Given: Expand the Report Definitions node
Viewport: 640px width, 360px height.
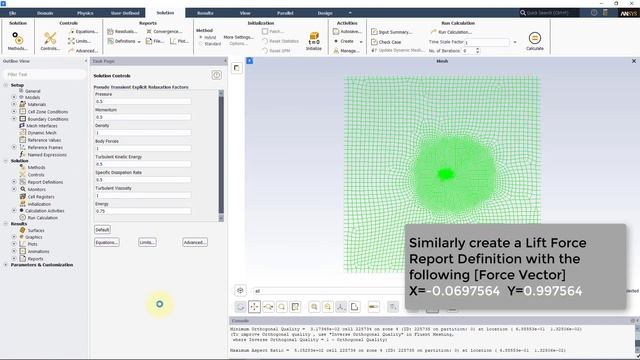Looking at the screenshot, I should click(x=14, y=182).
